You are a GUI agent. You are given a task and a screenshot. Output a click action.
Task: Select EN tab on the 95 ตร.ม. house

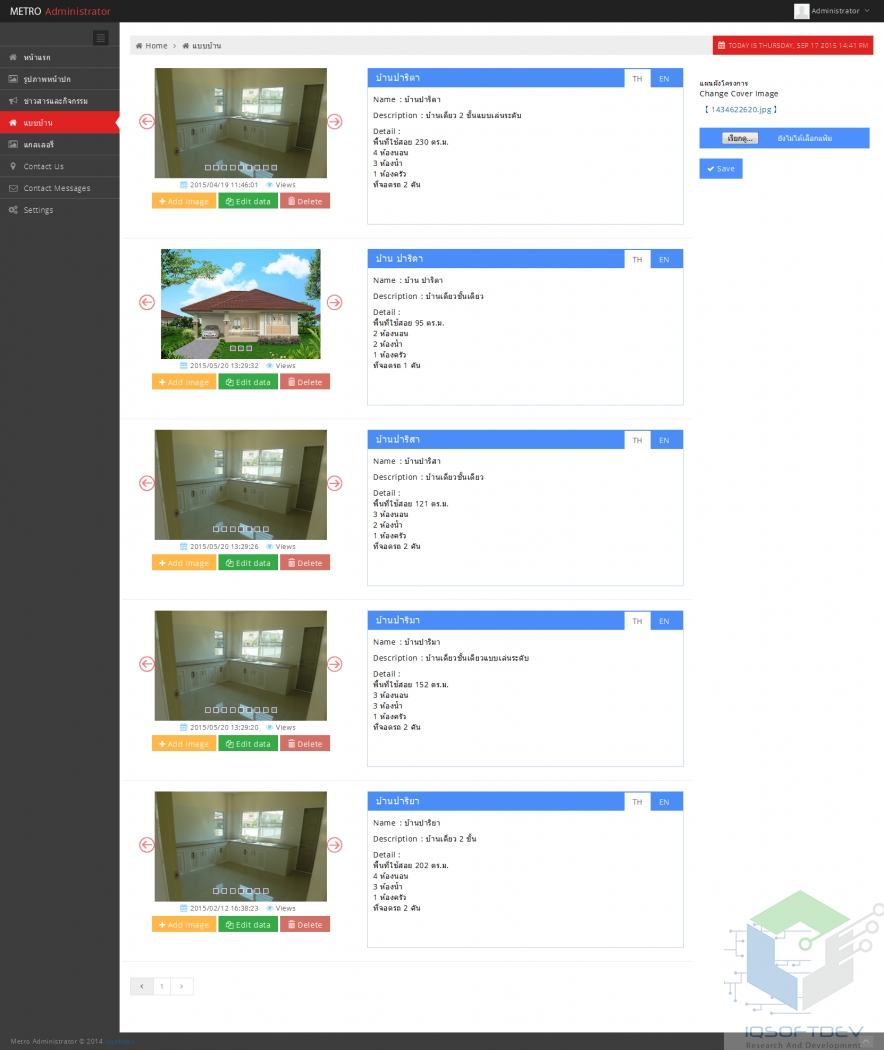click(x=664, y=259)
